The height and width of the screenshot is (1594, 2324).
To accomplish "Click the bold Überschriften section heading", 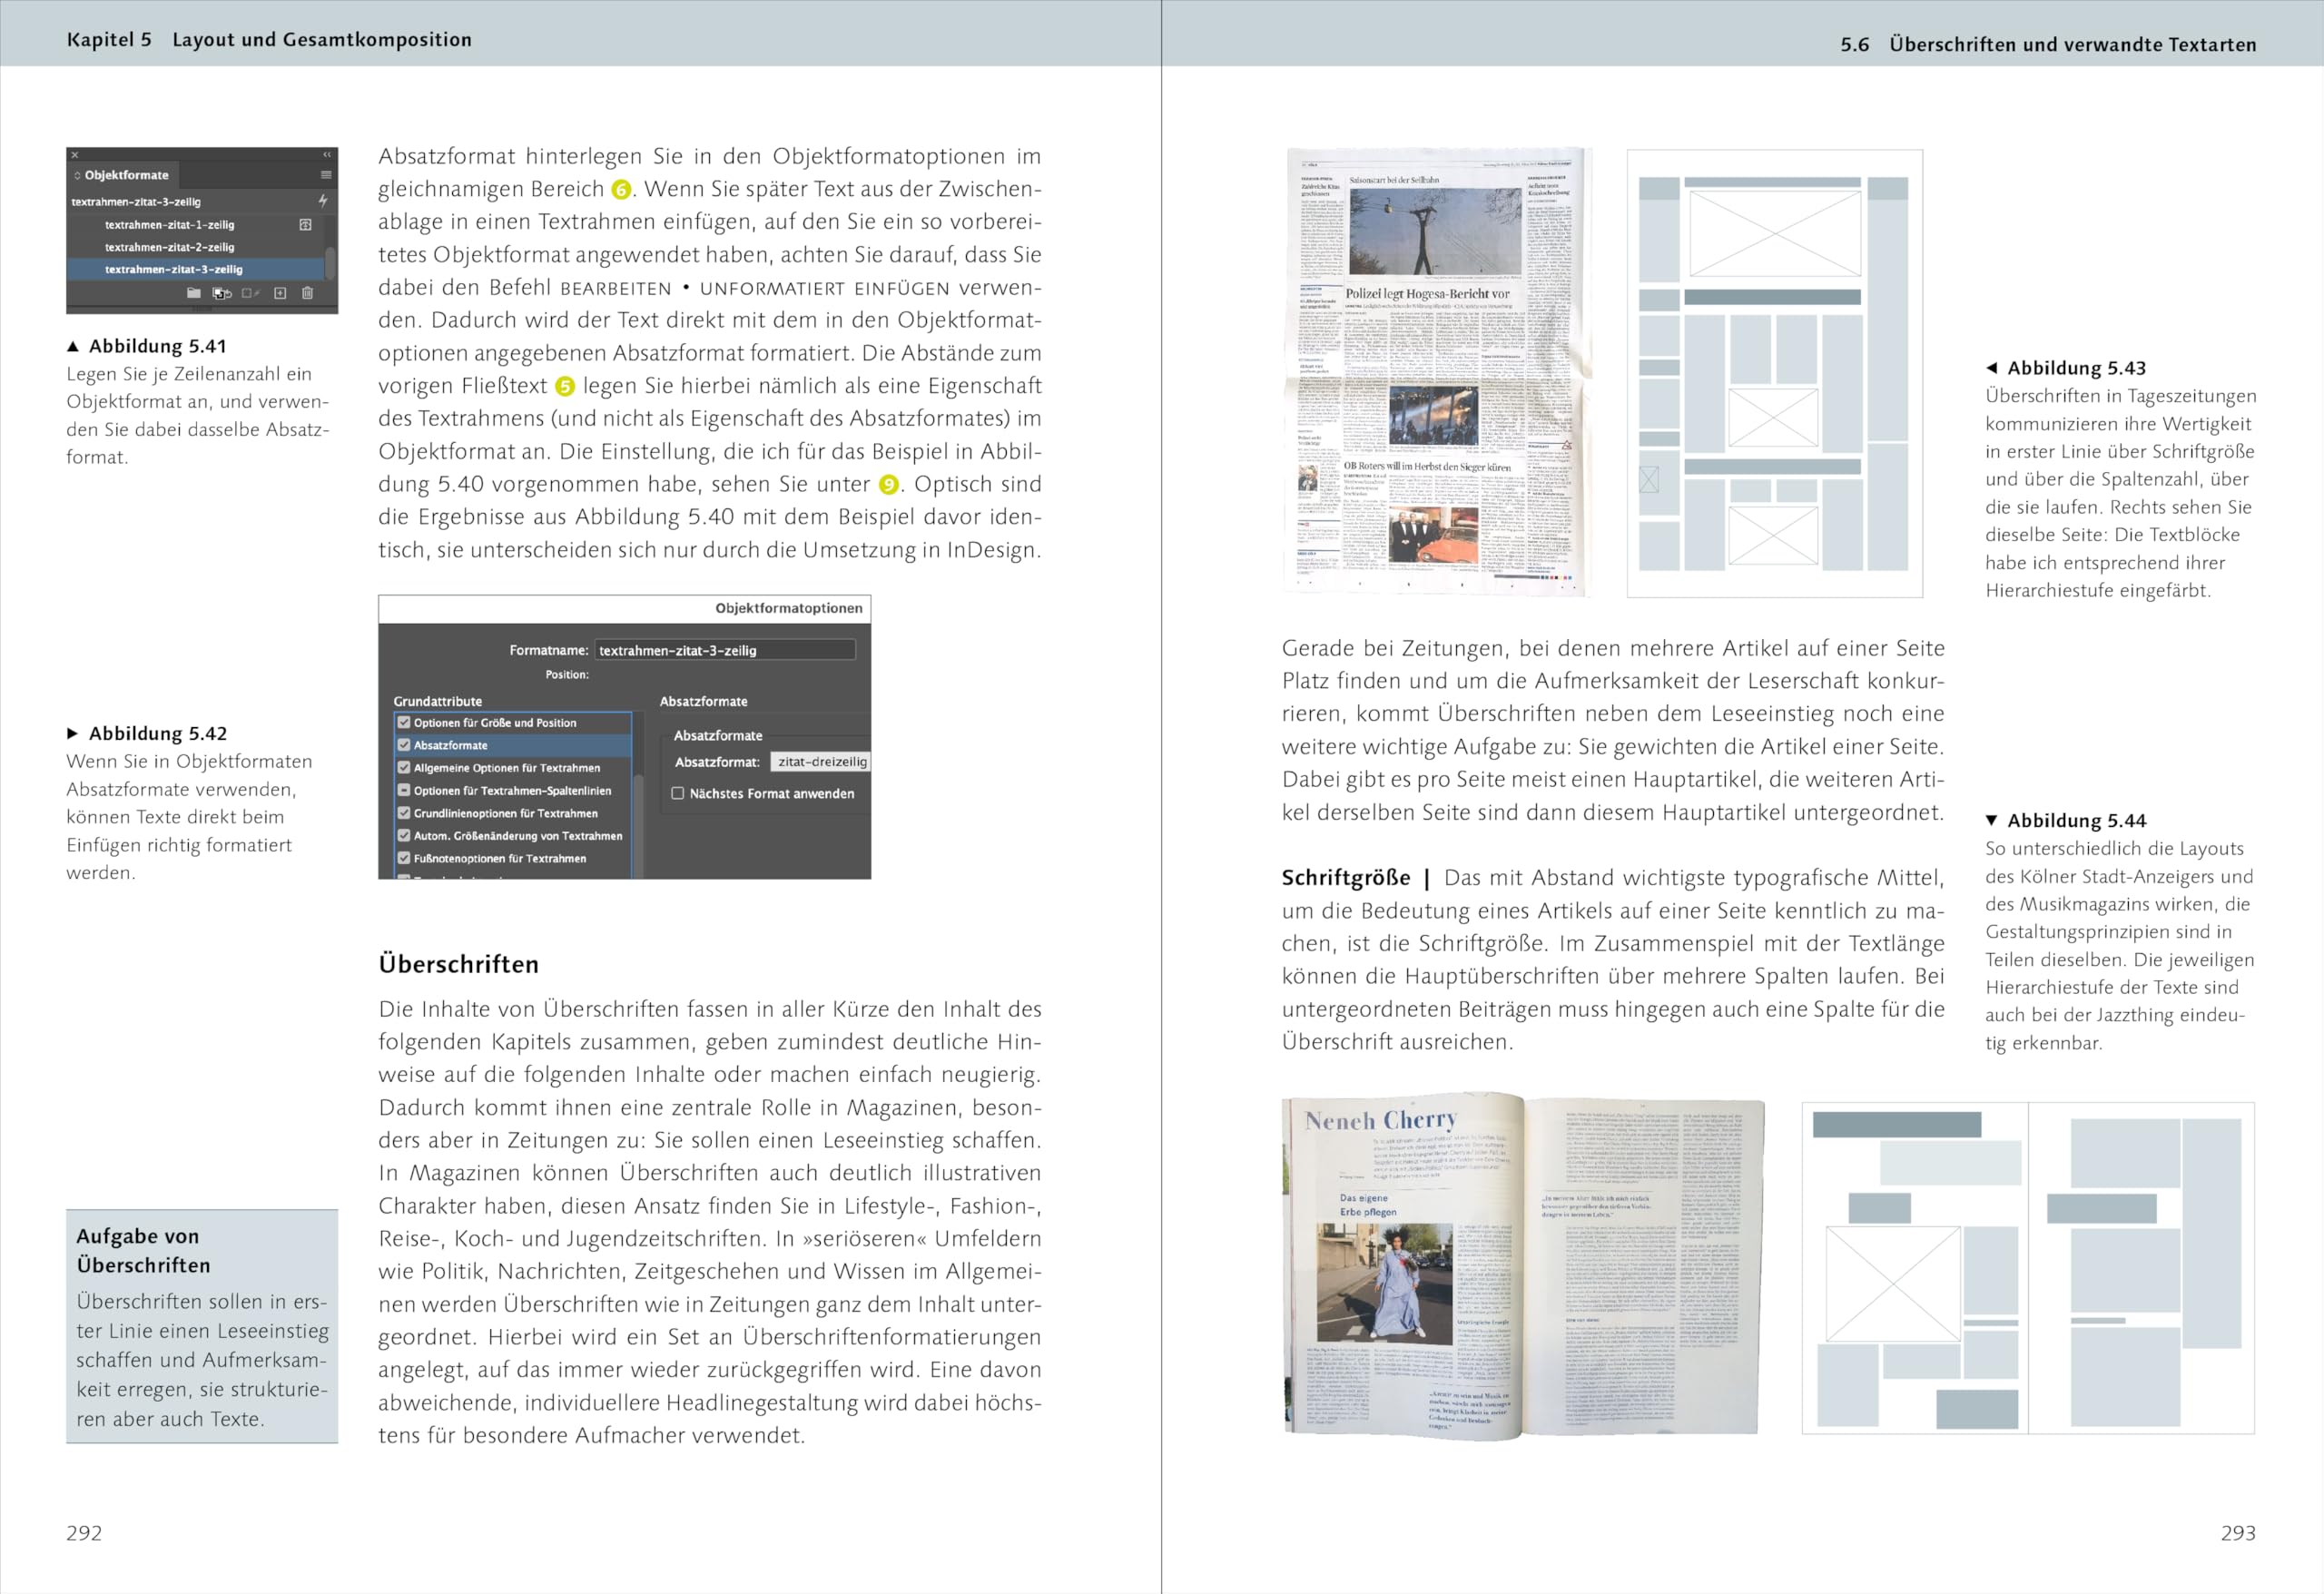I will click(x=459, y=965).
